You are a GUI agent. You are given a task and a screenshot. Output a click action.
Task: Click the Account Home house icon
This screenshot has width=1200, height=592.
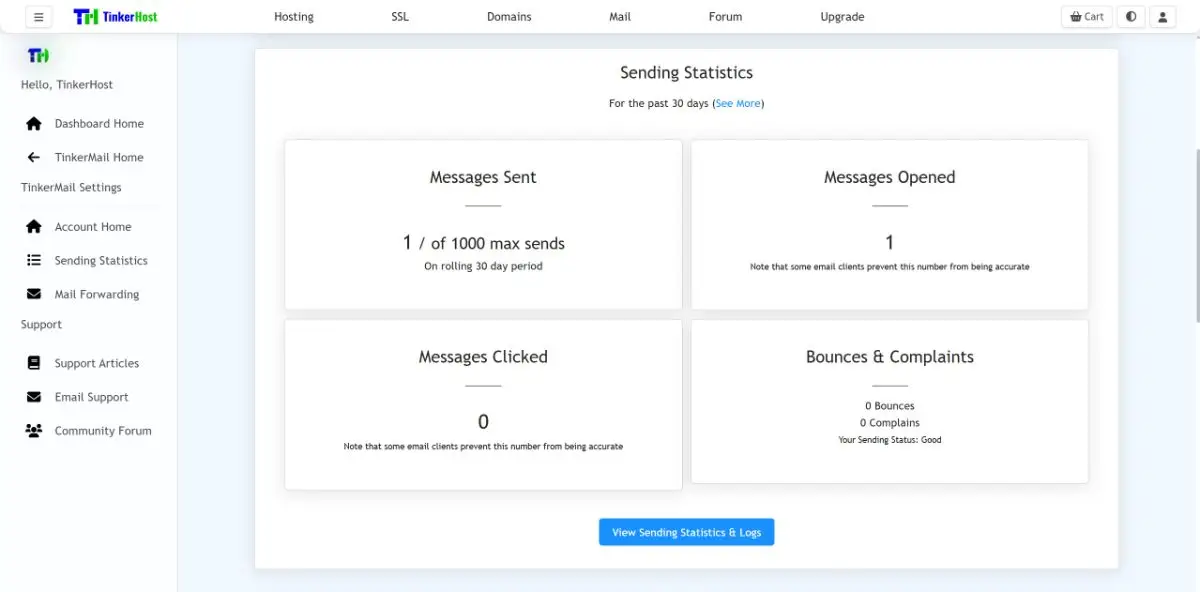[x=34, y=227]
